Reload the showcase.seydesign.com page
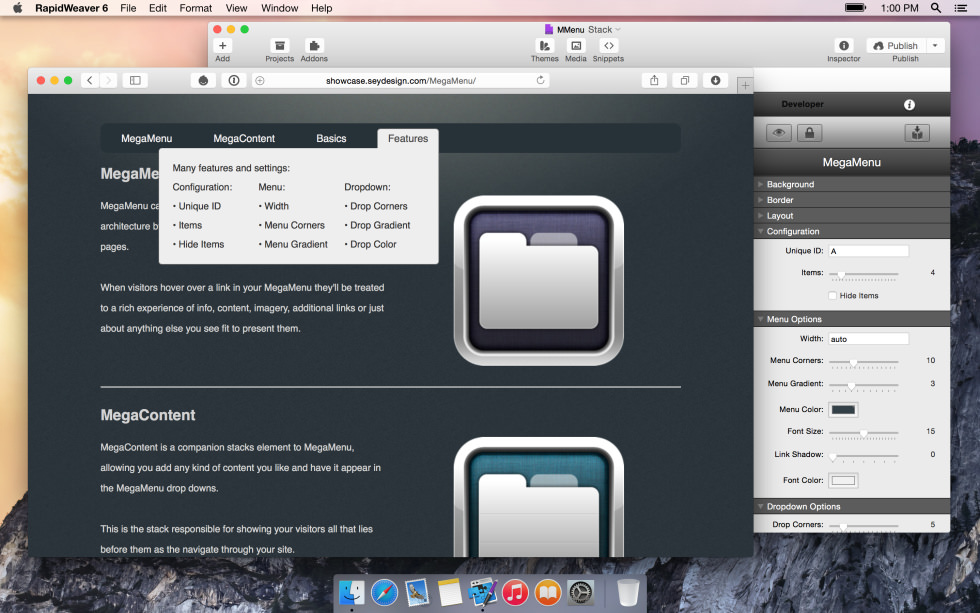 (540, 80)
